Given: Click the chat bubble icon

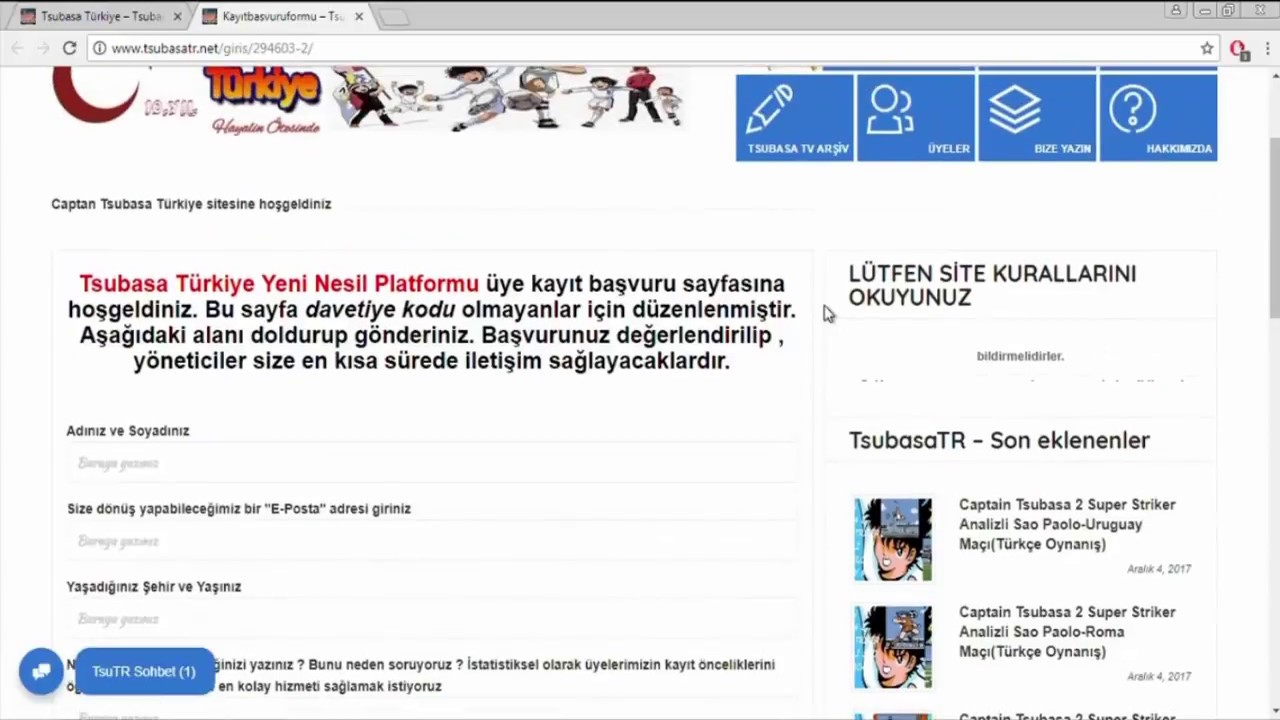Looking at the screenshot, I should pos(41,672).
